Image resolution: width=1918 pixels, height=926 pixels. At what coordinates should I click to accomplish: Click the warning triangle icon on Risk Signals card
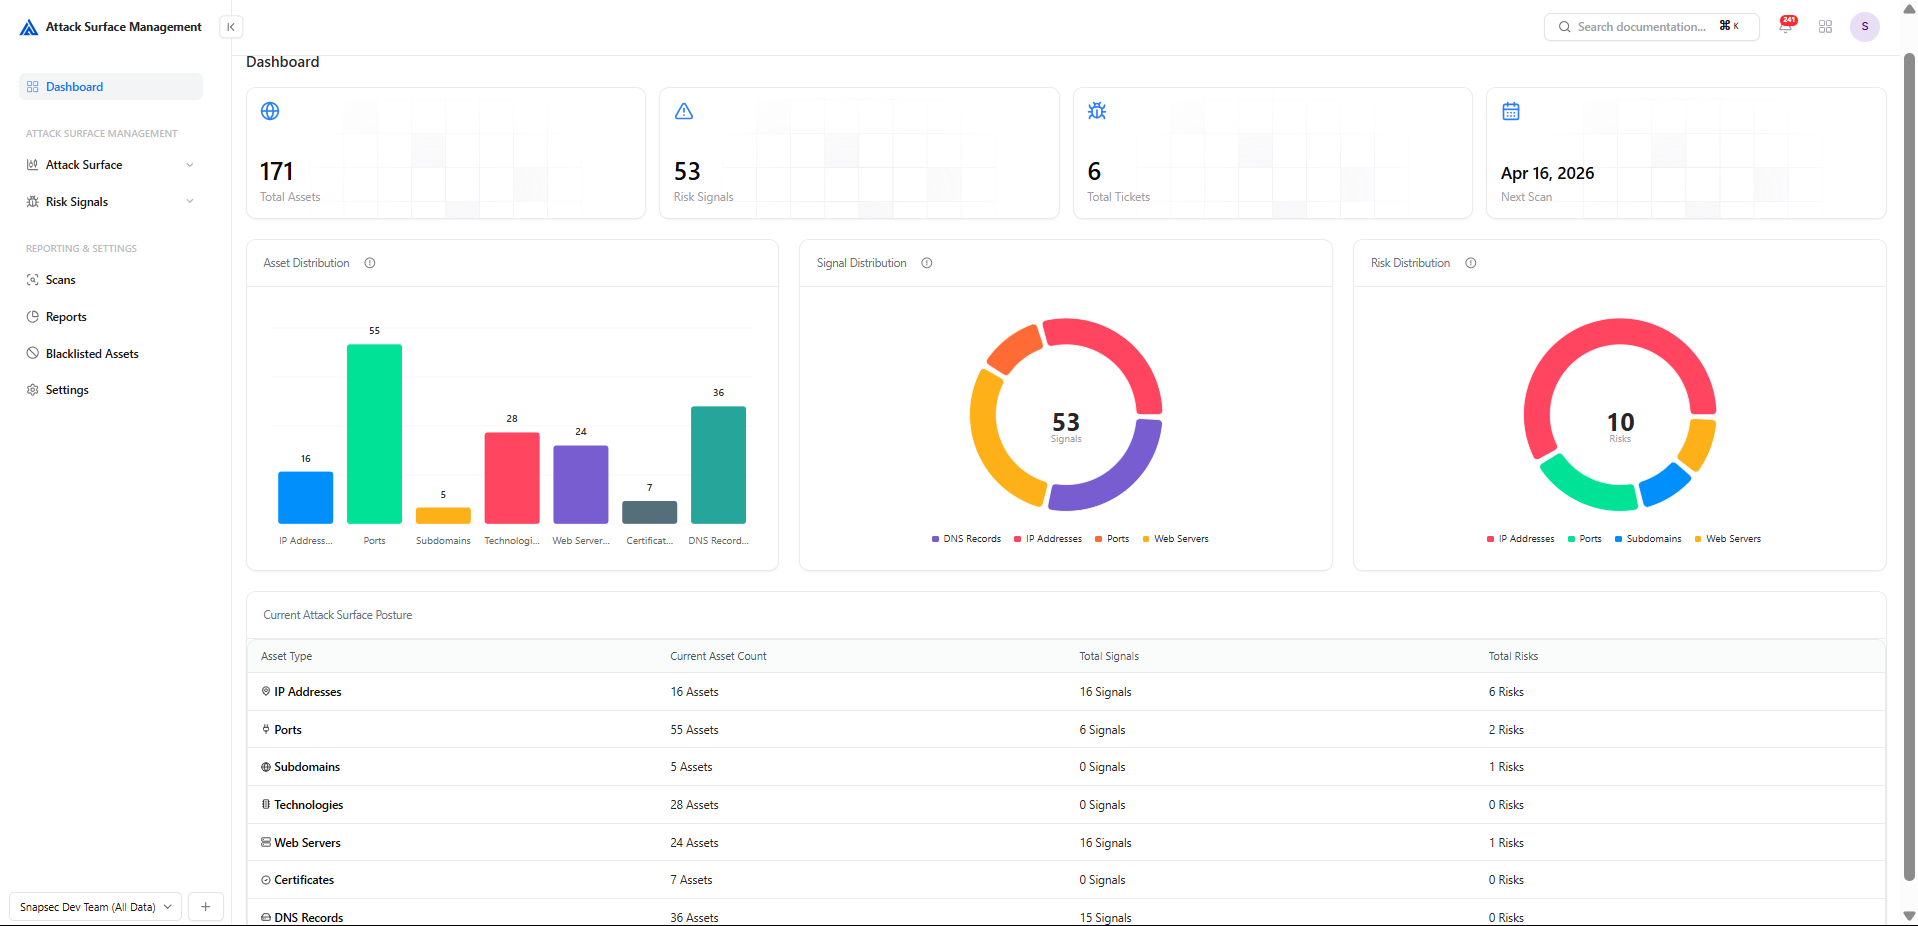pyautogui.click(x=684, y=111)
